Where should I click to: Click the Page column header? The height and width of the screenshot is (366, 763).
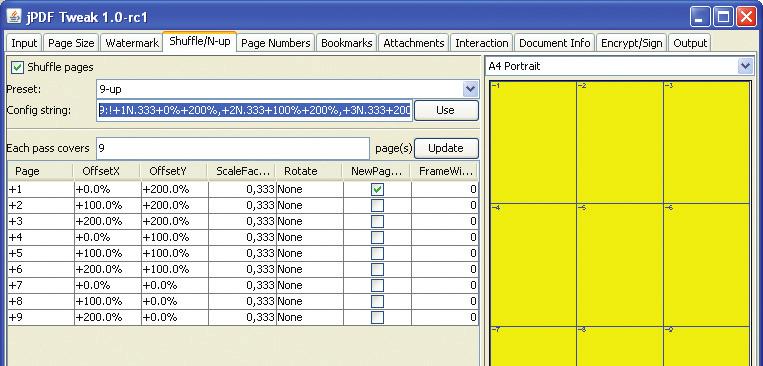[40, 171]
